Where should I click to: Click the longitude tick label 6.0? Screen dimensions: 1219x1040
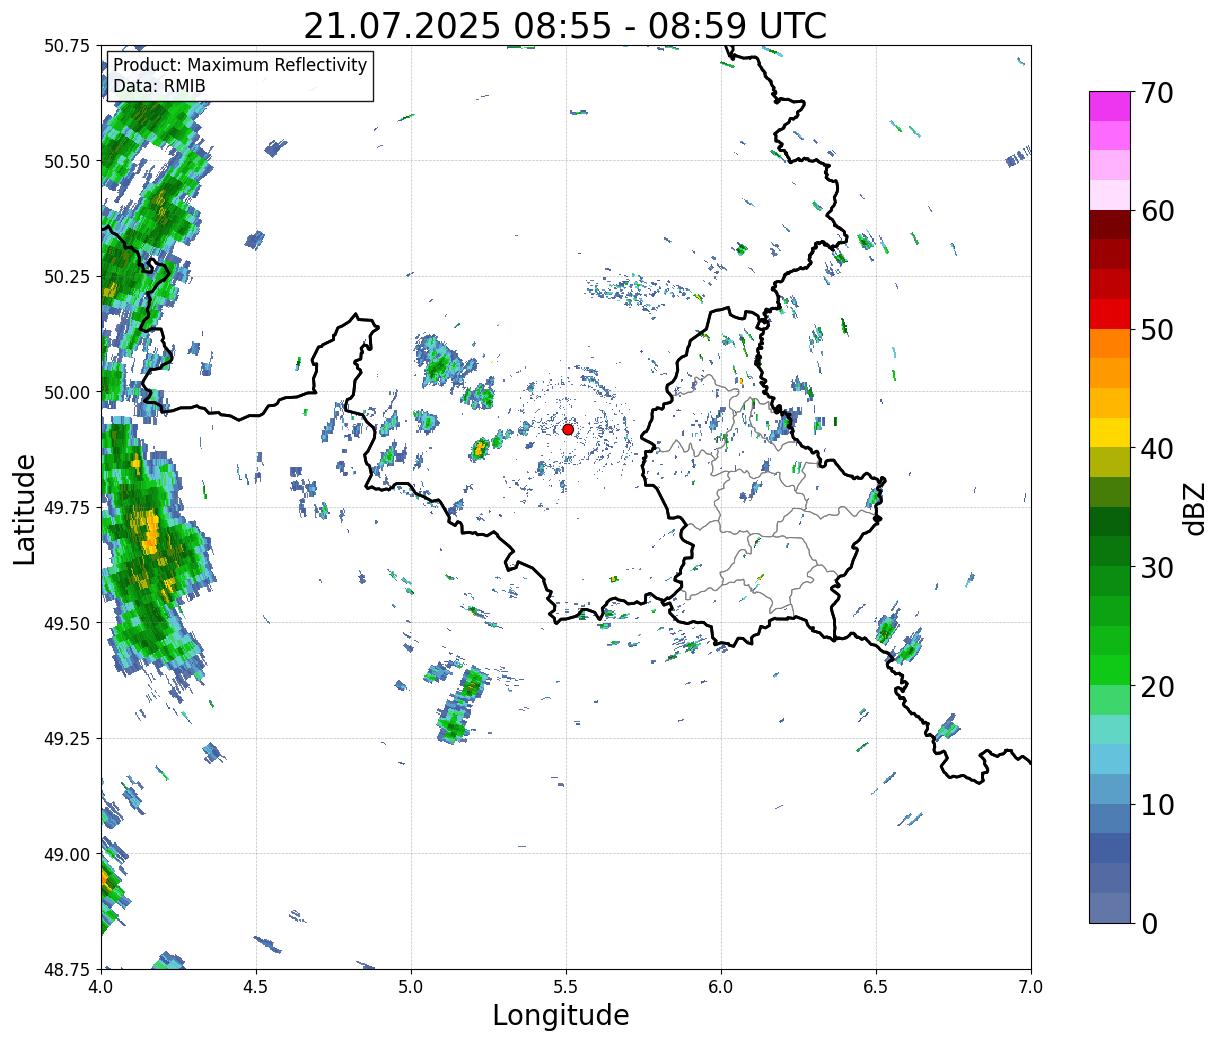tap(721, 986)
